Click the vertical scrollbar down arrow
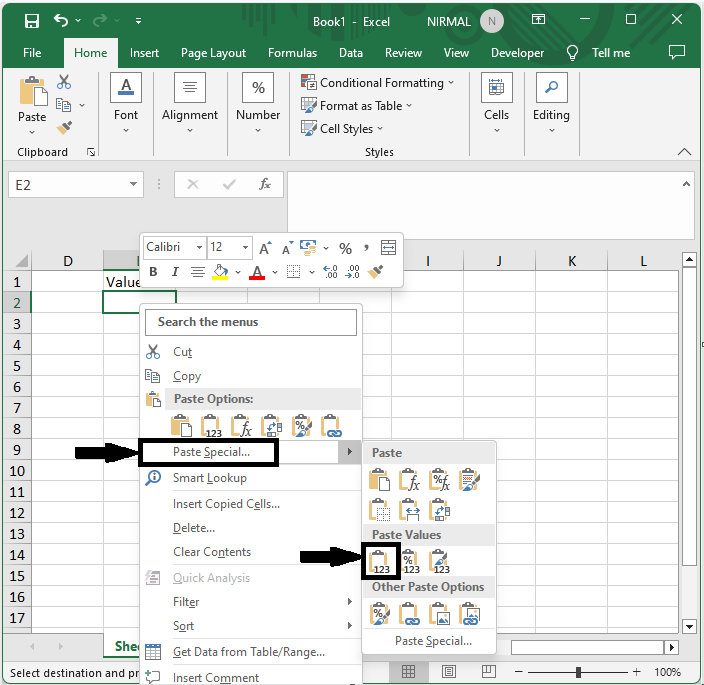This screenshot has height=685, width=704. tap(689, 626)
